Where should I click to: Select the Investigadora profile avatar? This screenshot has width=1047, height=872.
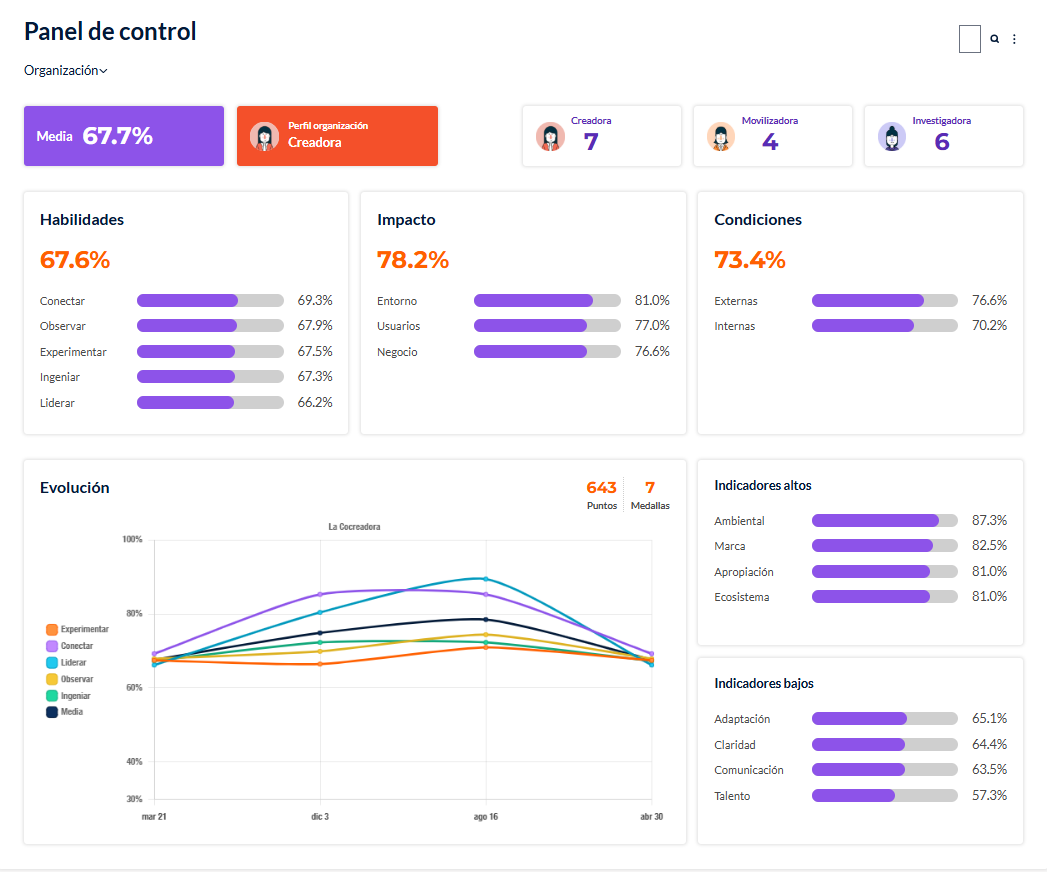(x=892, y=136)
